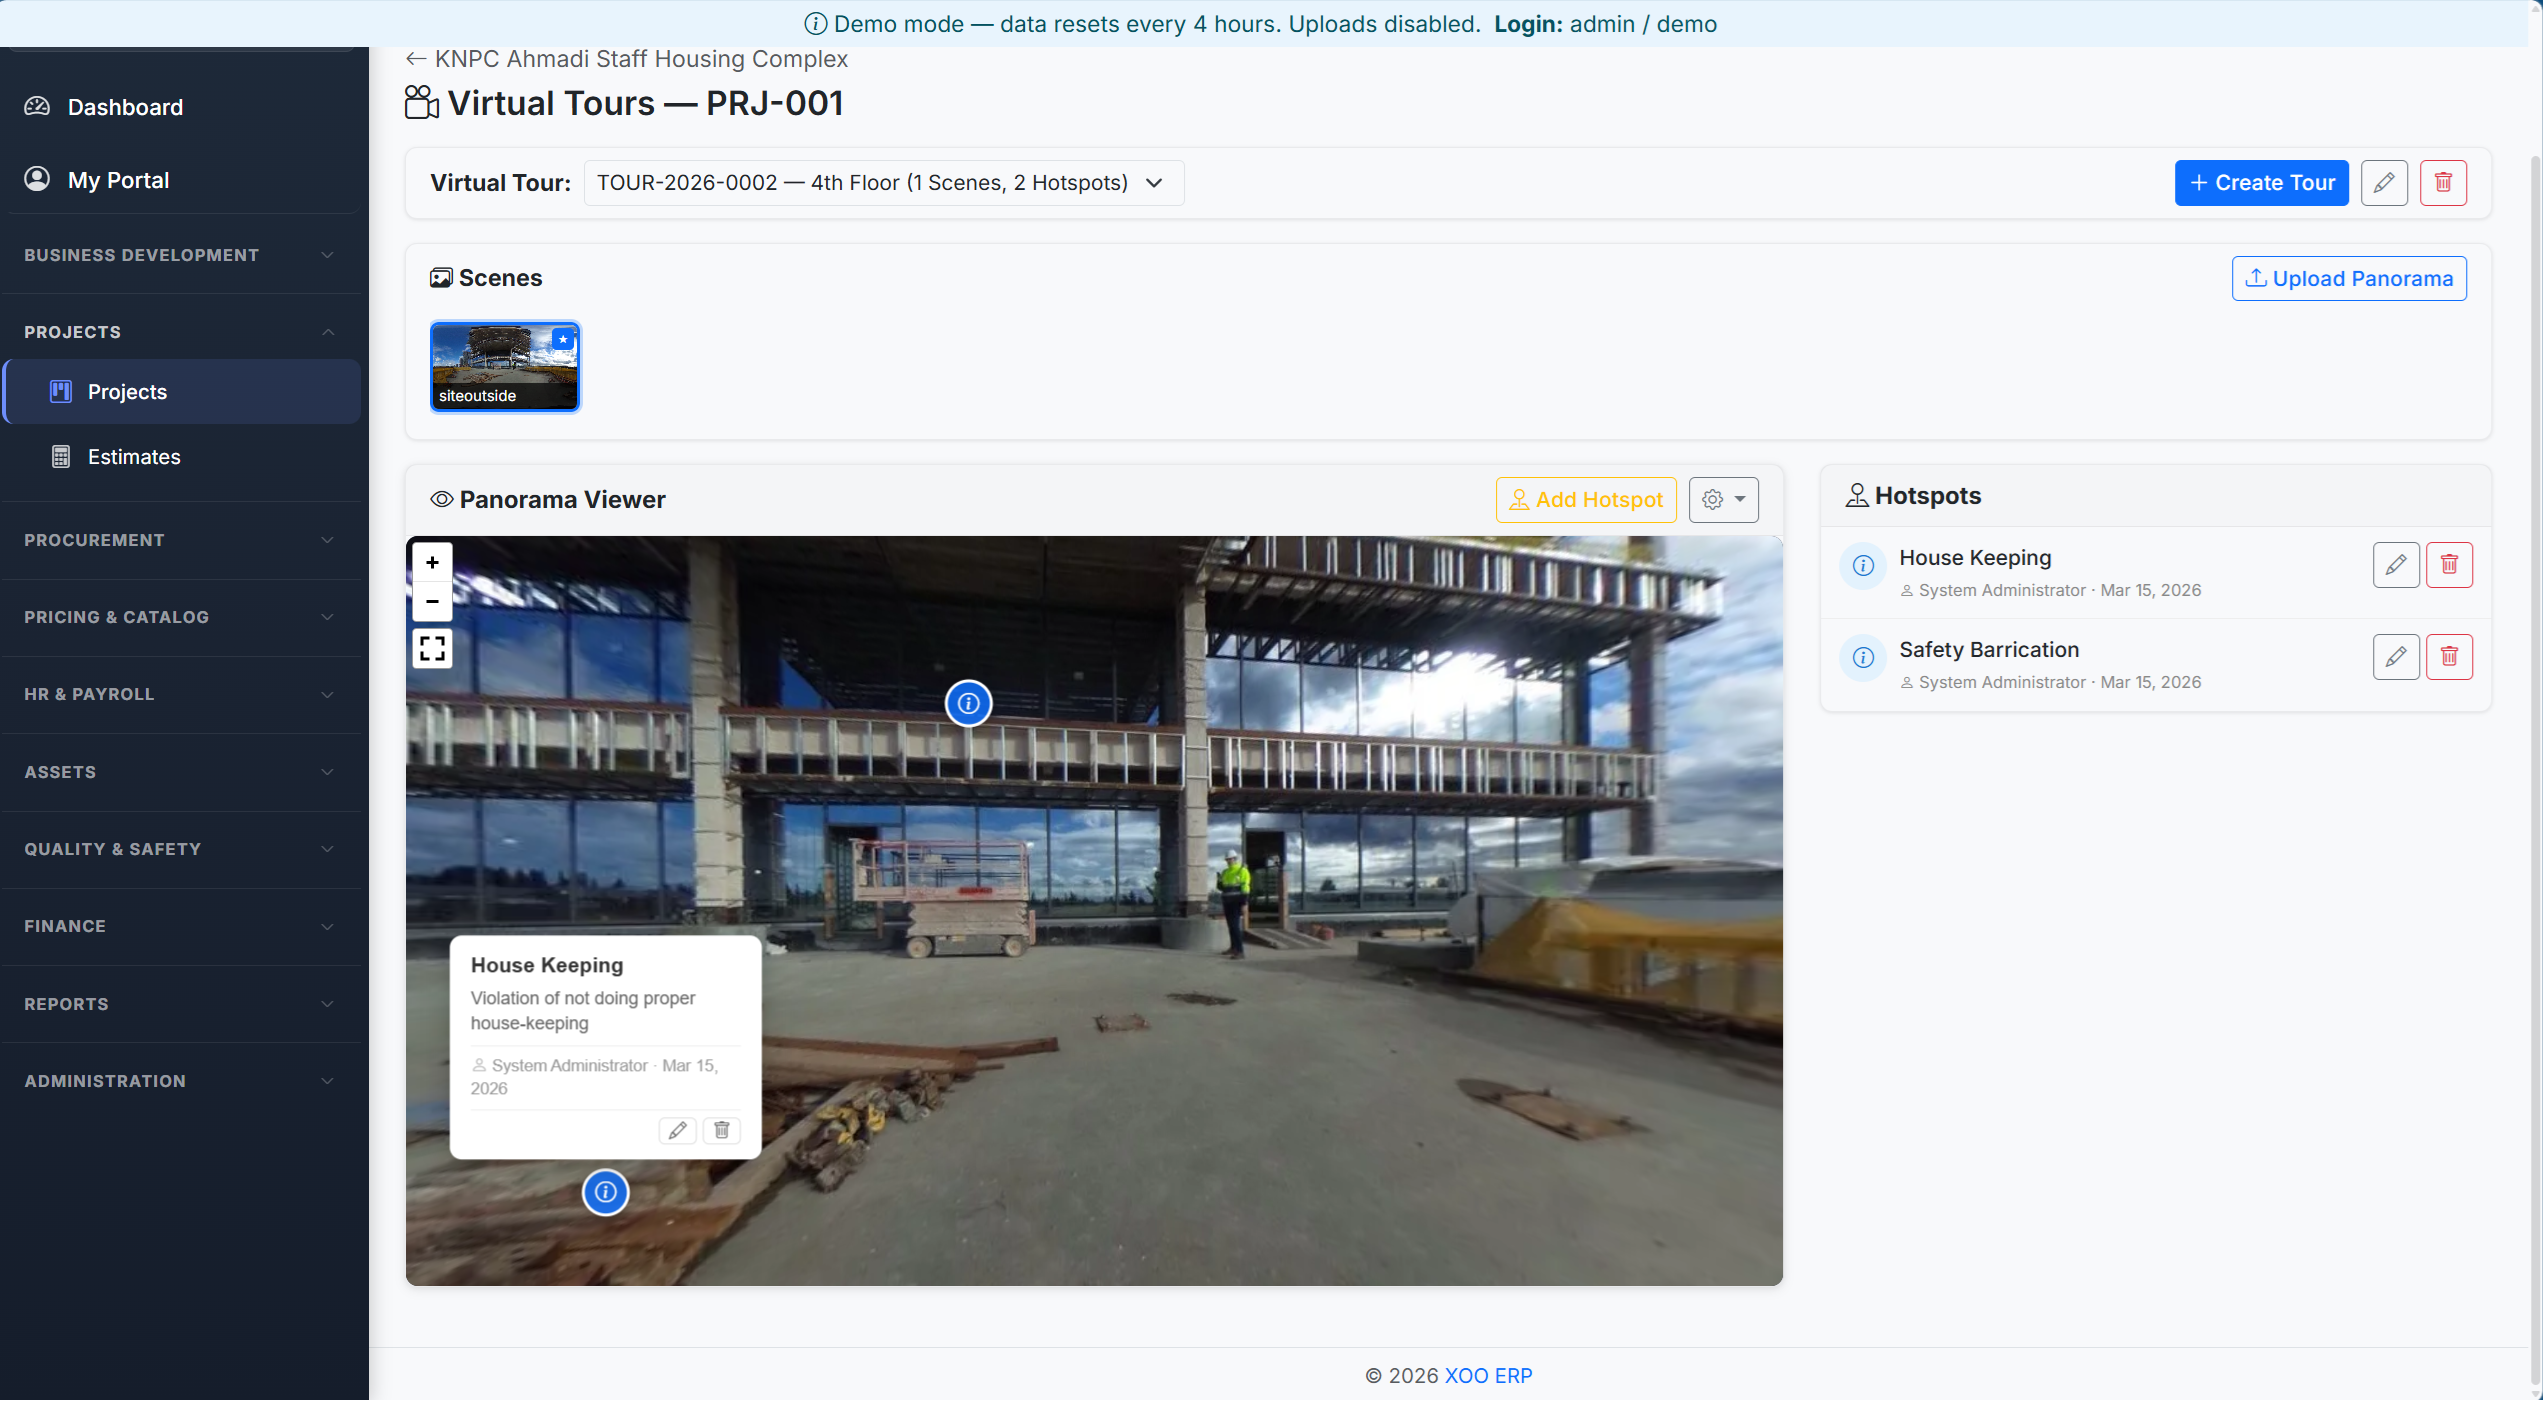Edit the Safety Barrication hotspot with the pencil icon
The image size is (2543, 1403).
pyautogui.click(x=2396, y=656)
